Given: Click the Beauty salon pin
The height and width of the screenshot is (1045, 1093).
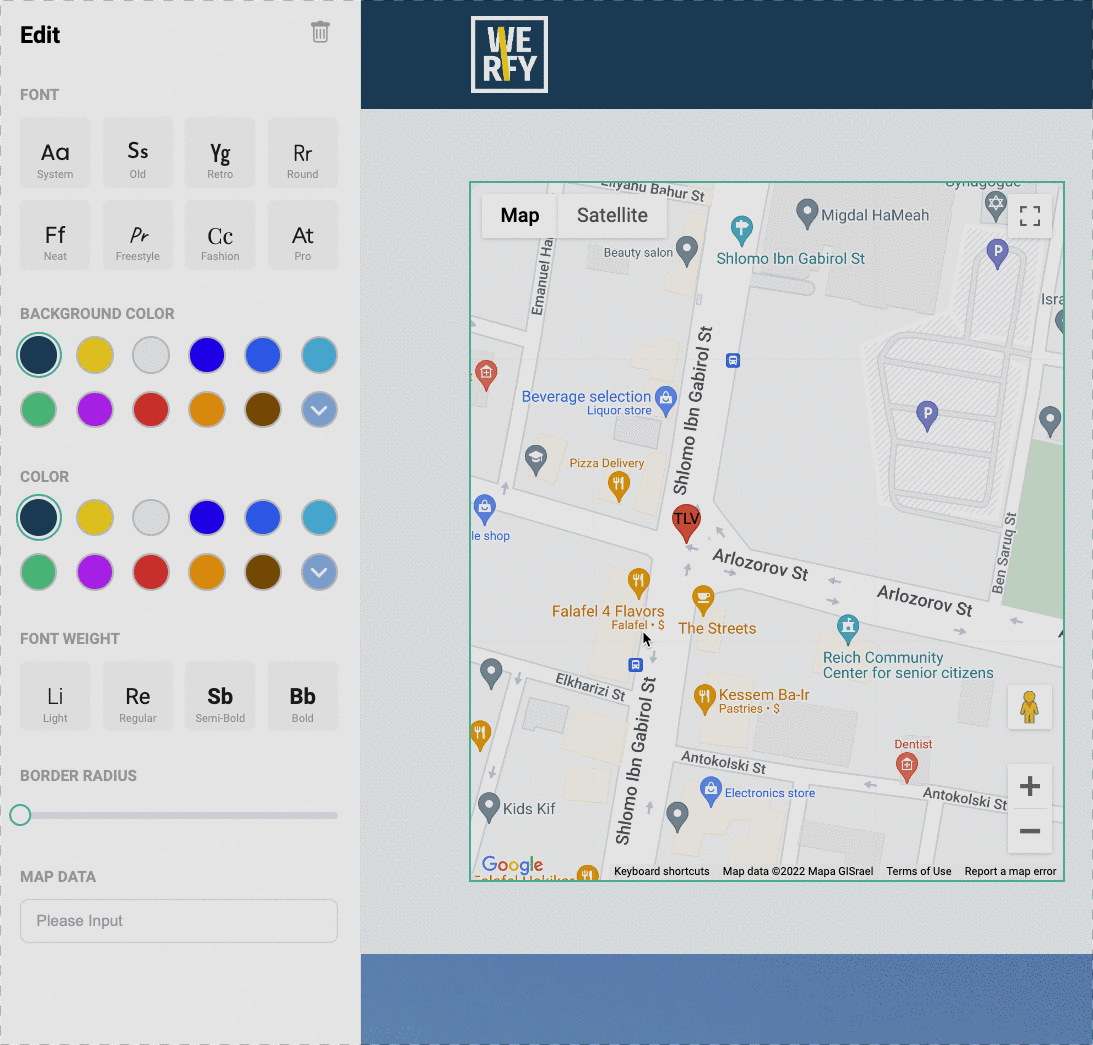Looking at the screenshot, I should pos(687,252).
